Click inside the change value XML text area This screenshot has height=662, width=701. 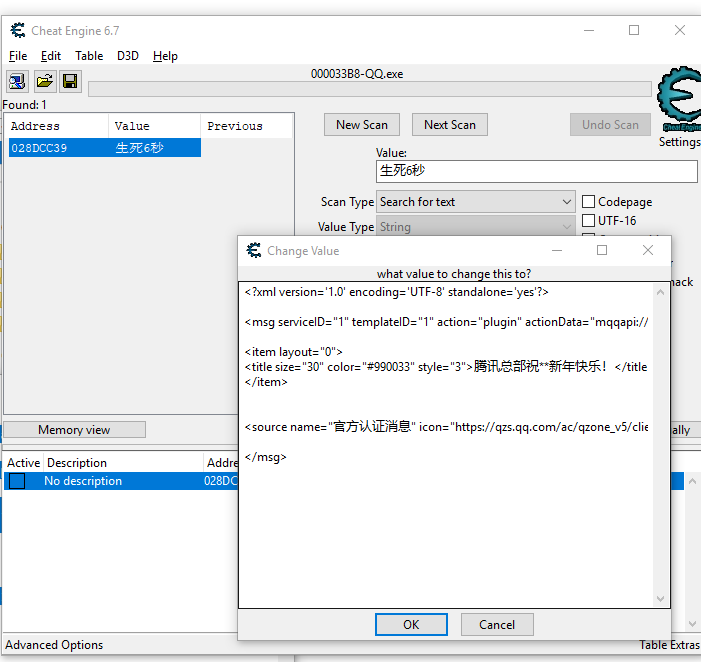pyautogui.click(x=446, y=445)
